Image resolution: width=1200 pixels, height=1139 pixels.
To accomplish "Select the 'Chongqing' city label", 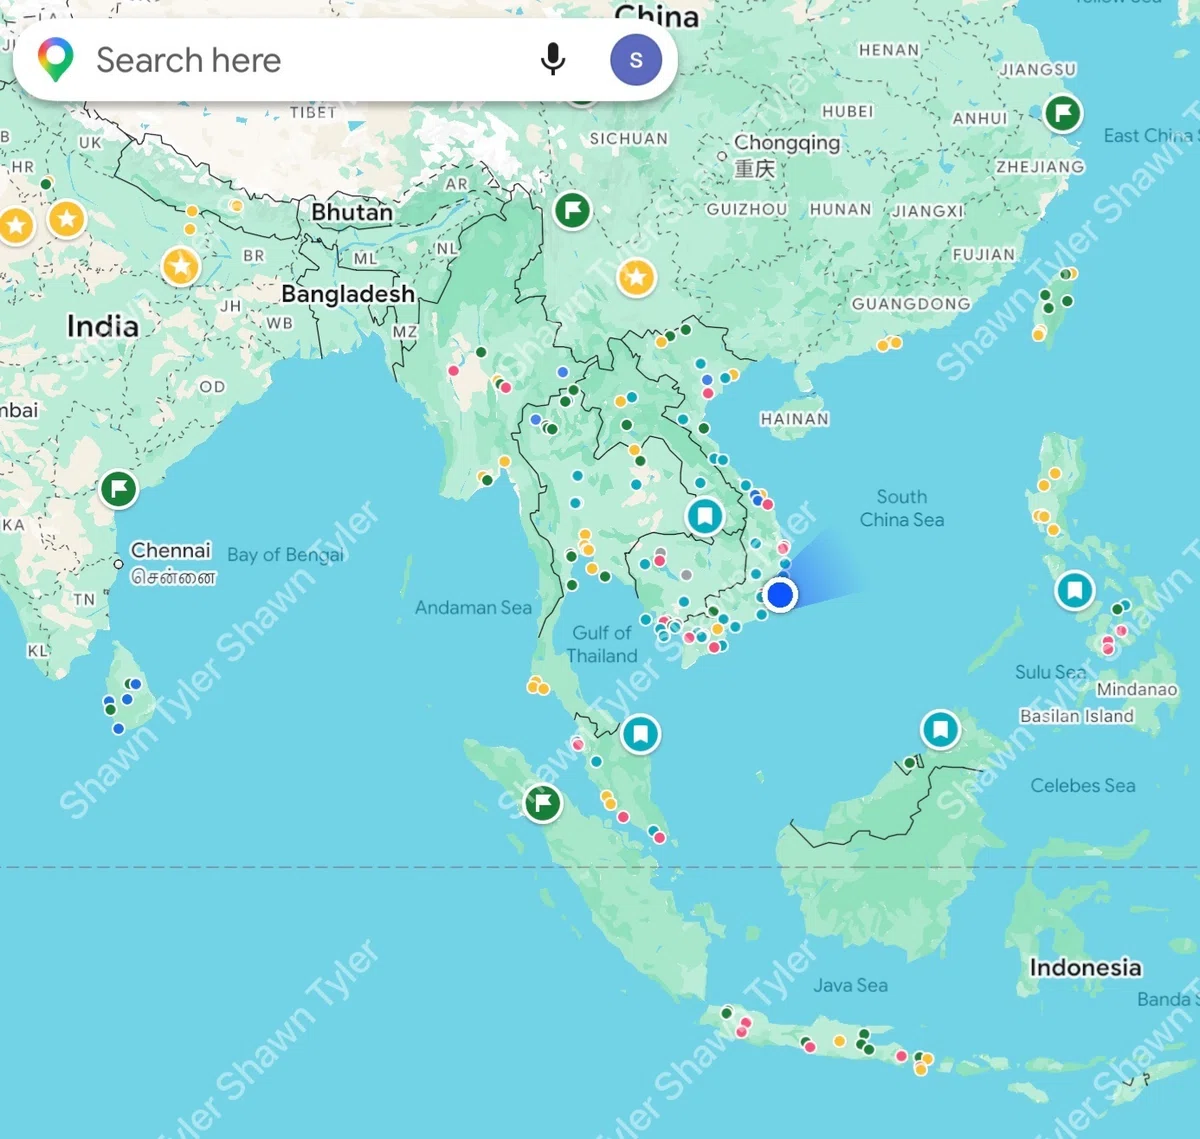I will (787, 143).
